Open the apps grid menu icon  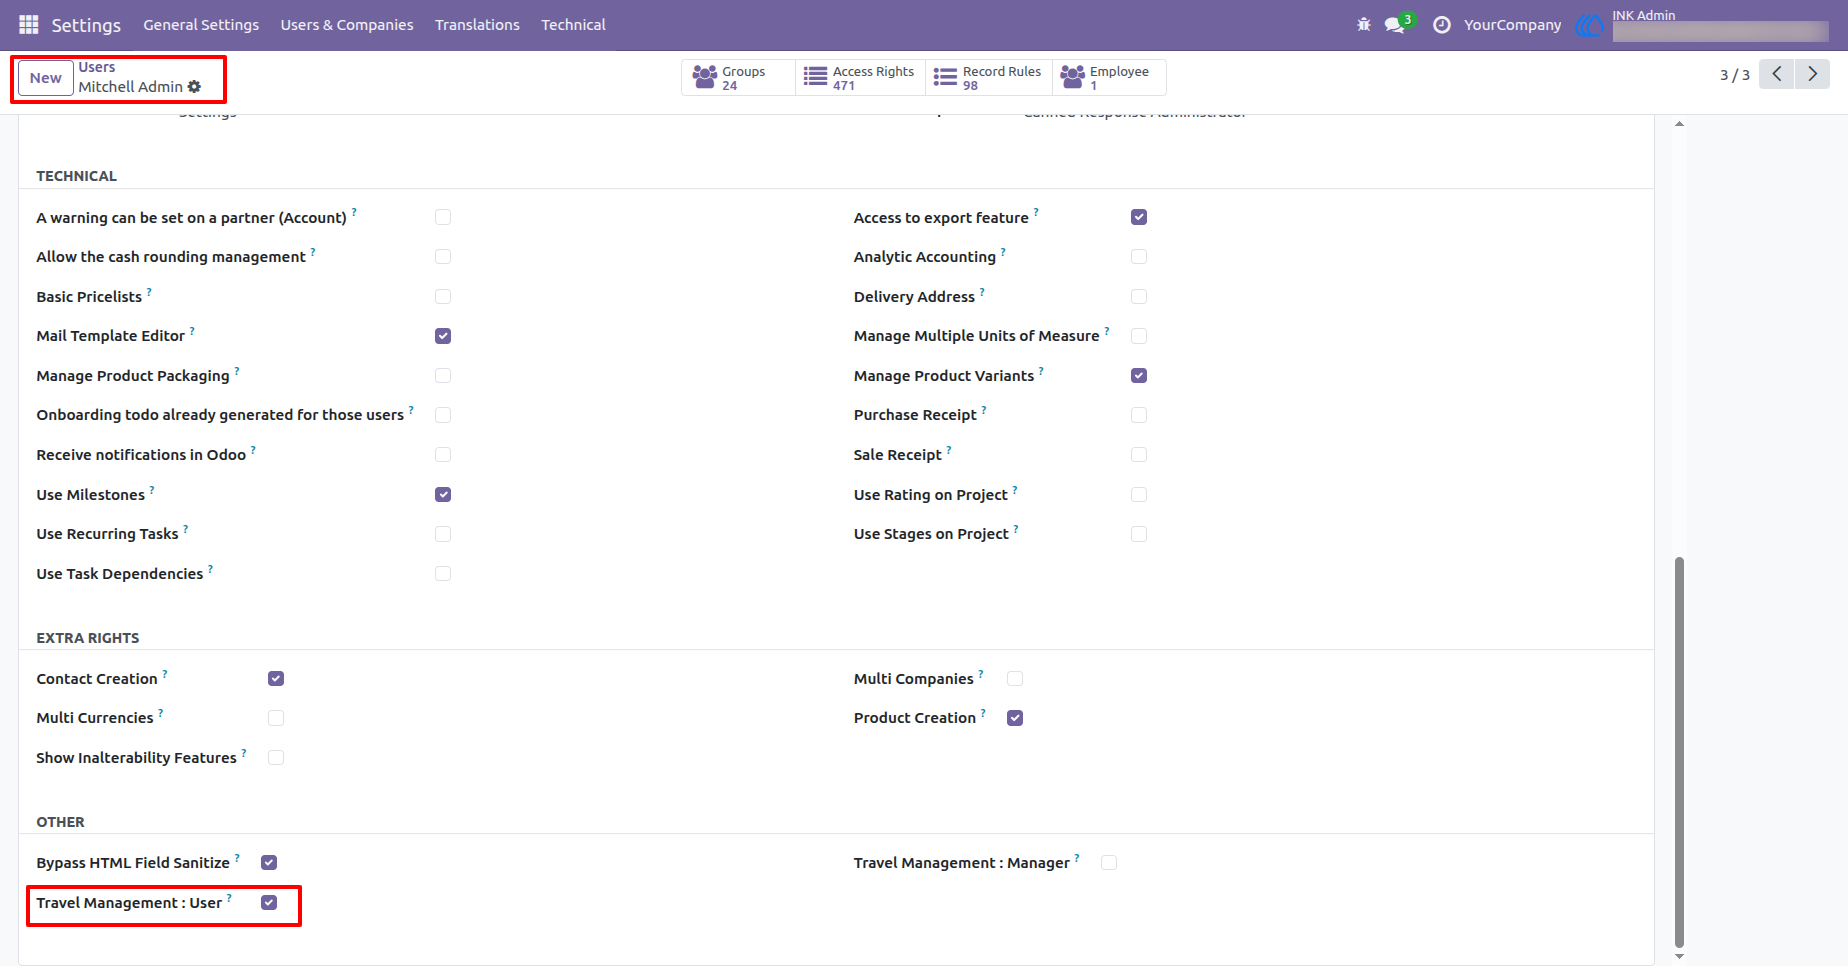29,24
